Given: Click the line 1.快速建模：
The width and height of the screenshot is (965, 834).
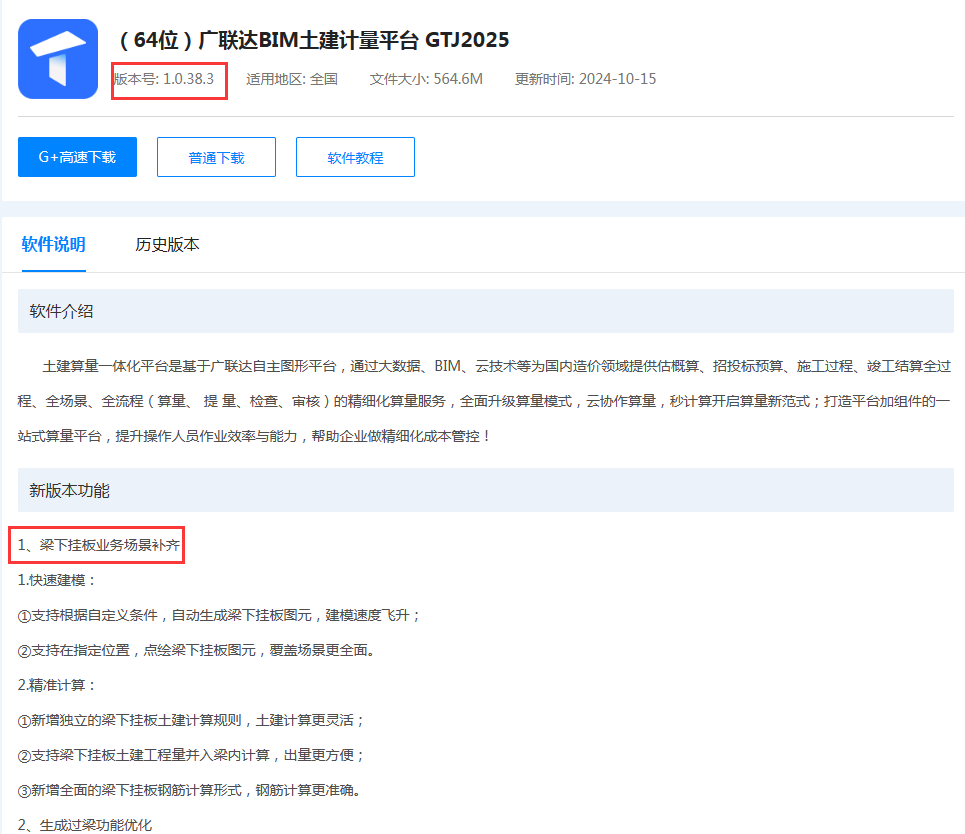Looking at the screenshot, I should point(57,580).
